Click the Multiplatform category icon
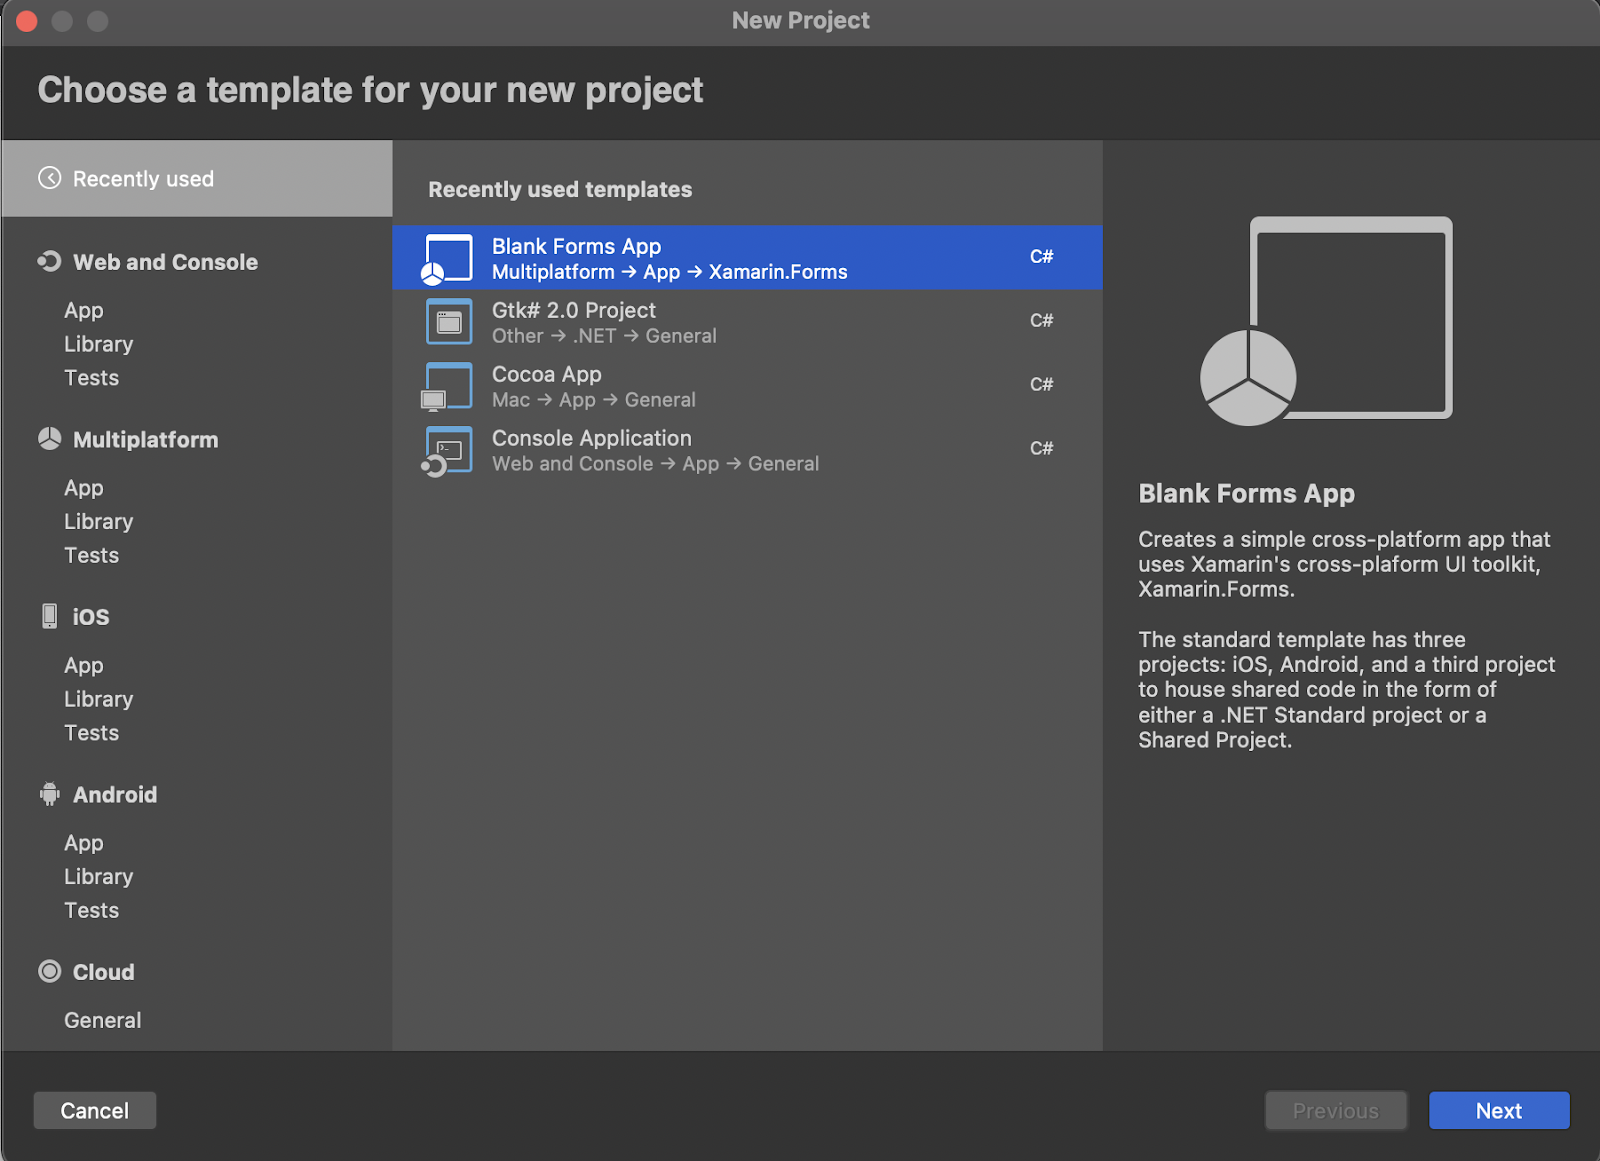This screenshot has height=1161, width=1600. [50, 439]
